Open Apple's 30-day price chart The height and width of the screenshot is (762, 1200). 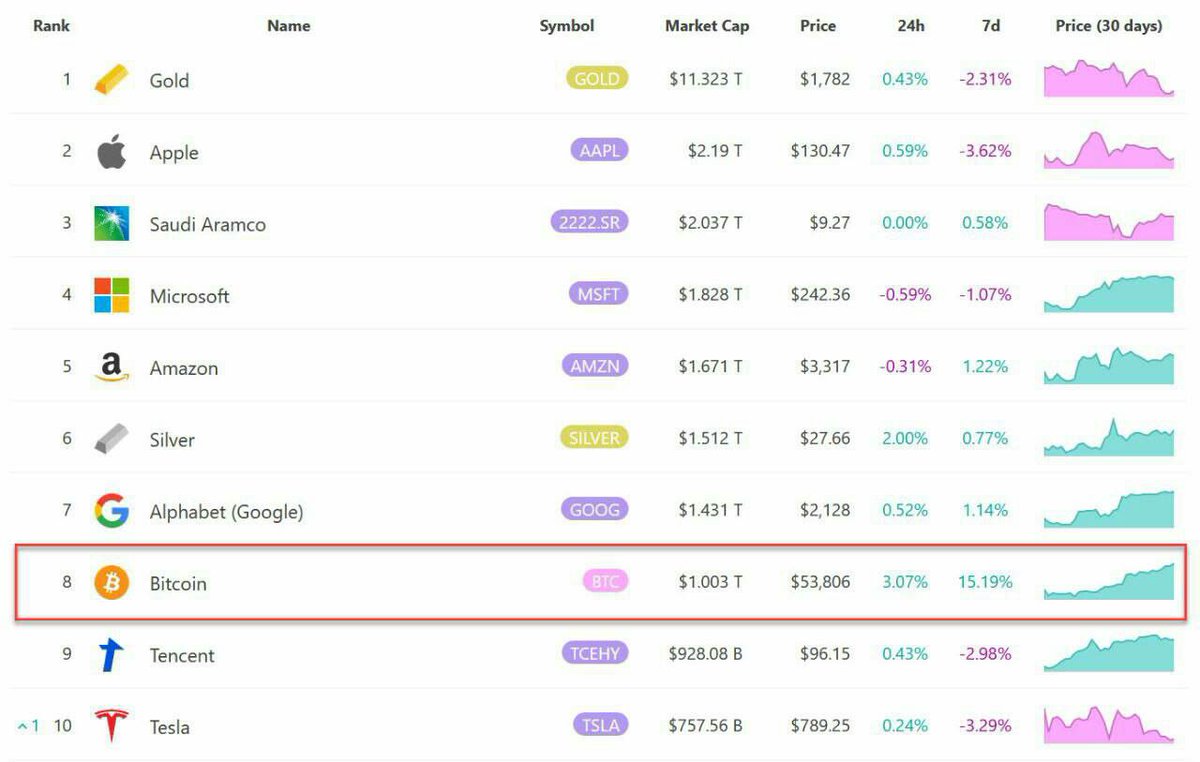pyautogui.click(x=1109, y=150)
